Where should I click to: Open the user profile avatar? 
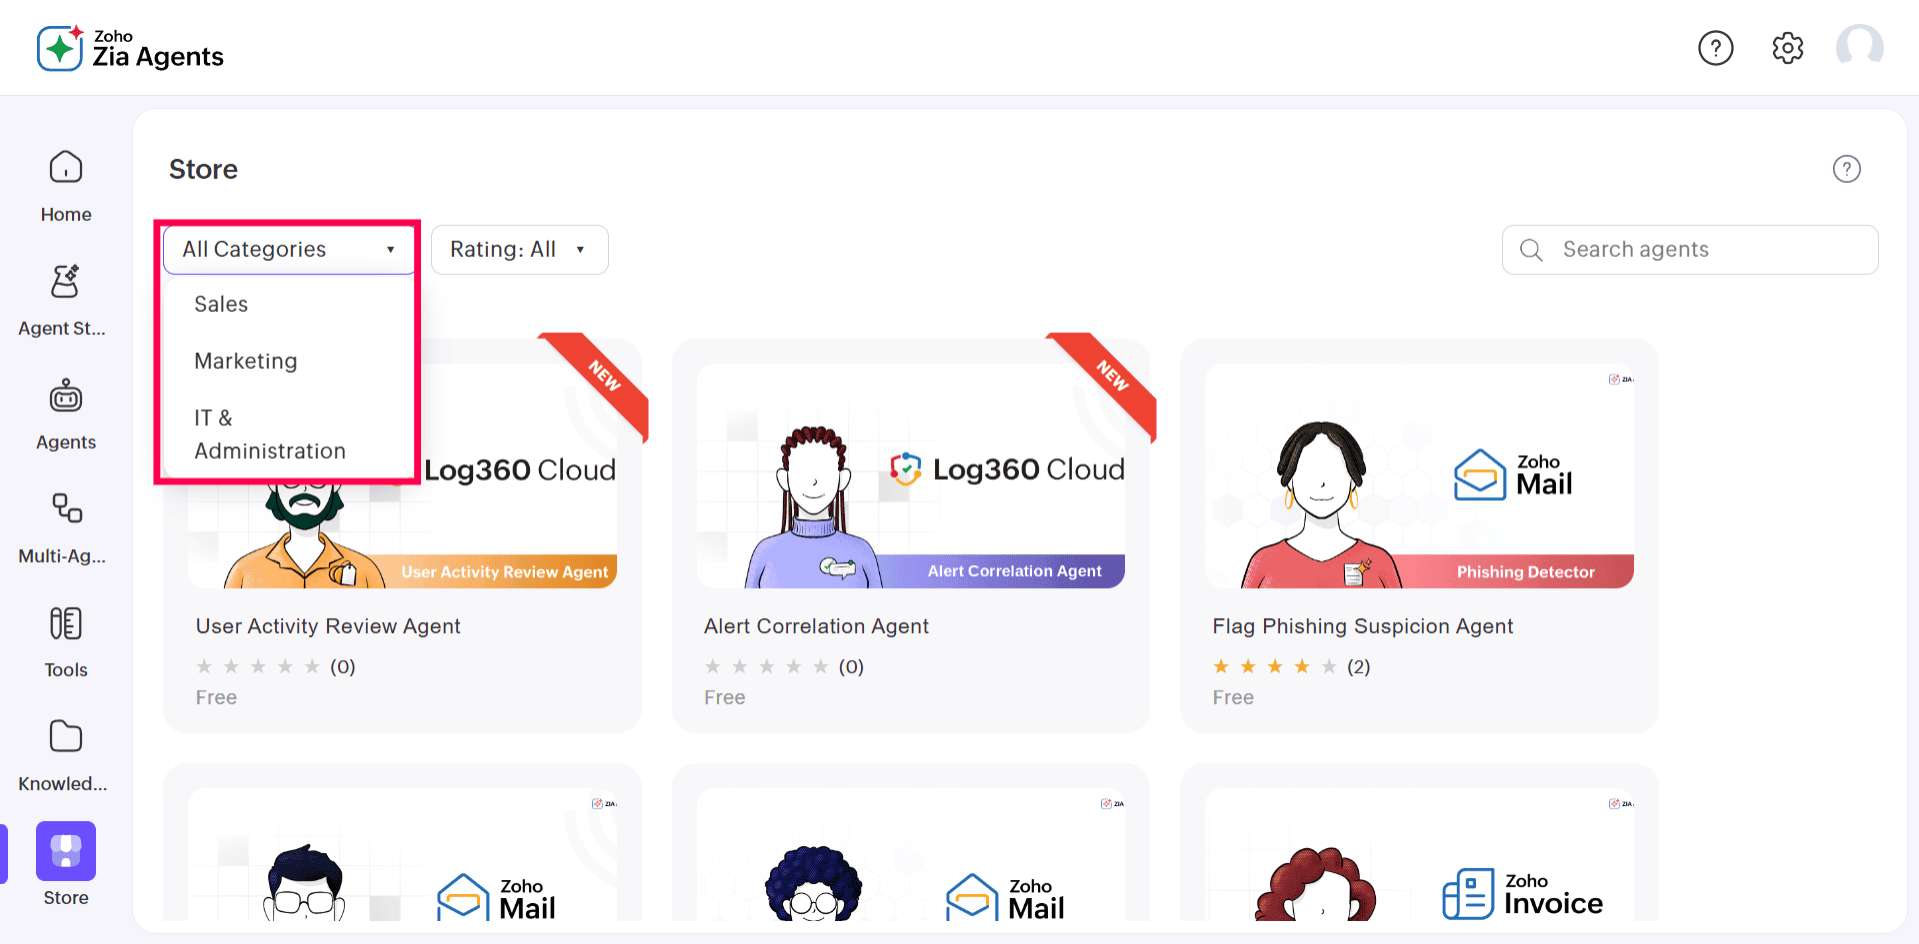pyautogui.click(x=1859, y=47)
